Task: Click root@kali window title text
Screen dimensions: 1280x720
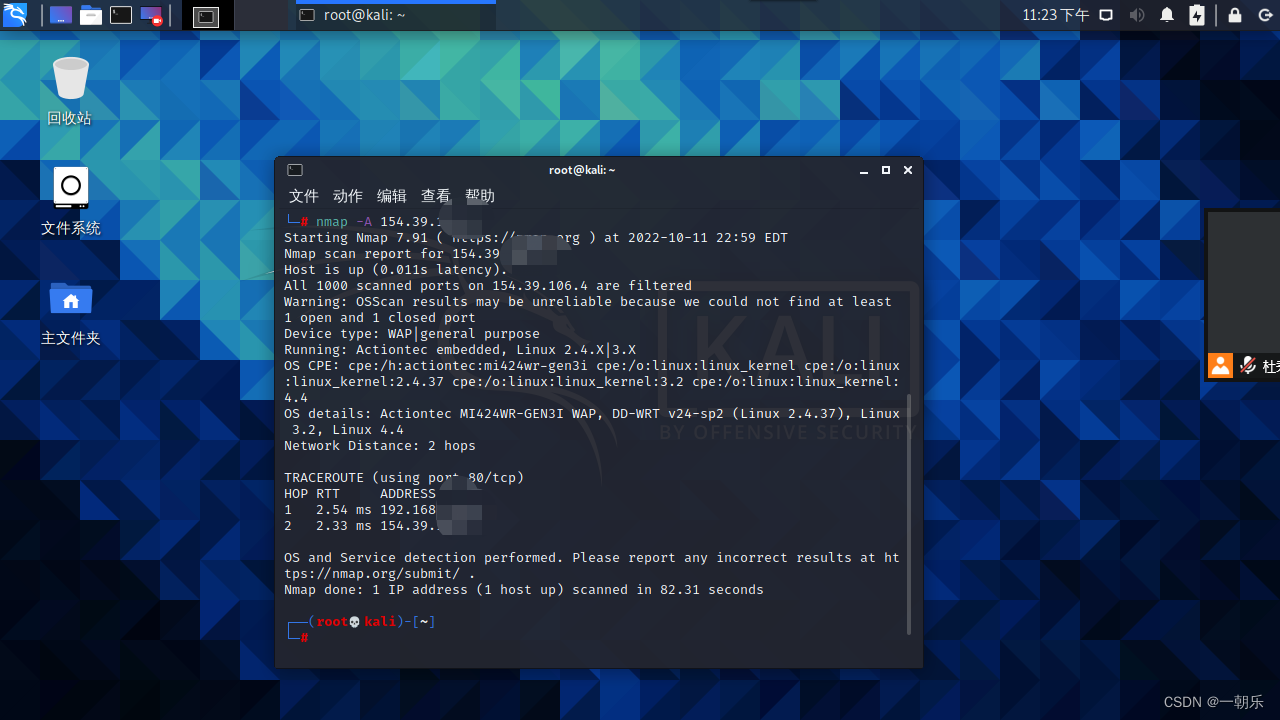Action: coord(582,170)
